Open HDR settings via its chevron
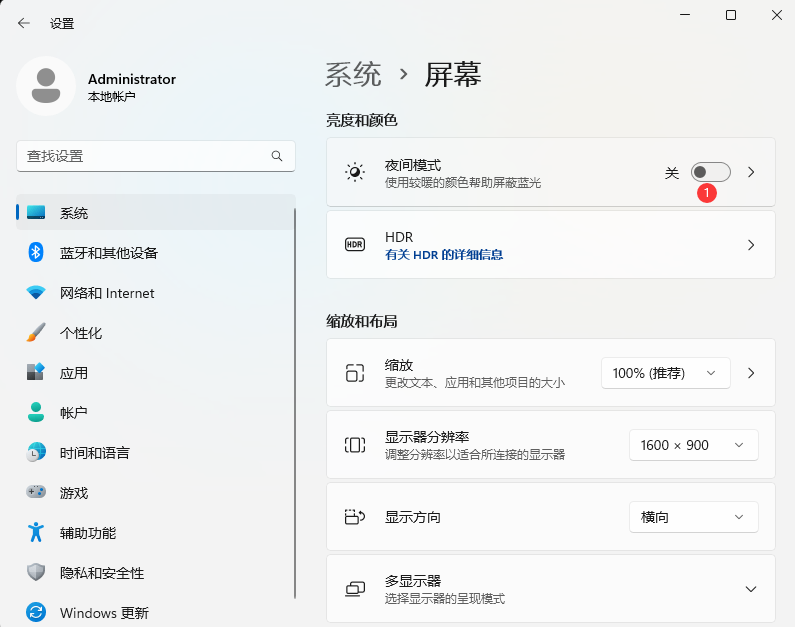Screen dimensions: 795x627 coord(751,245)
